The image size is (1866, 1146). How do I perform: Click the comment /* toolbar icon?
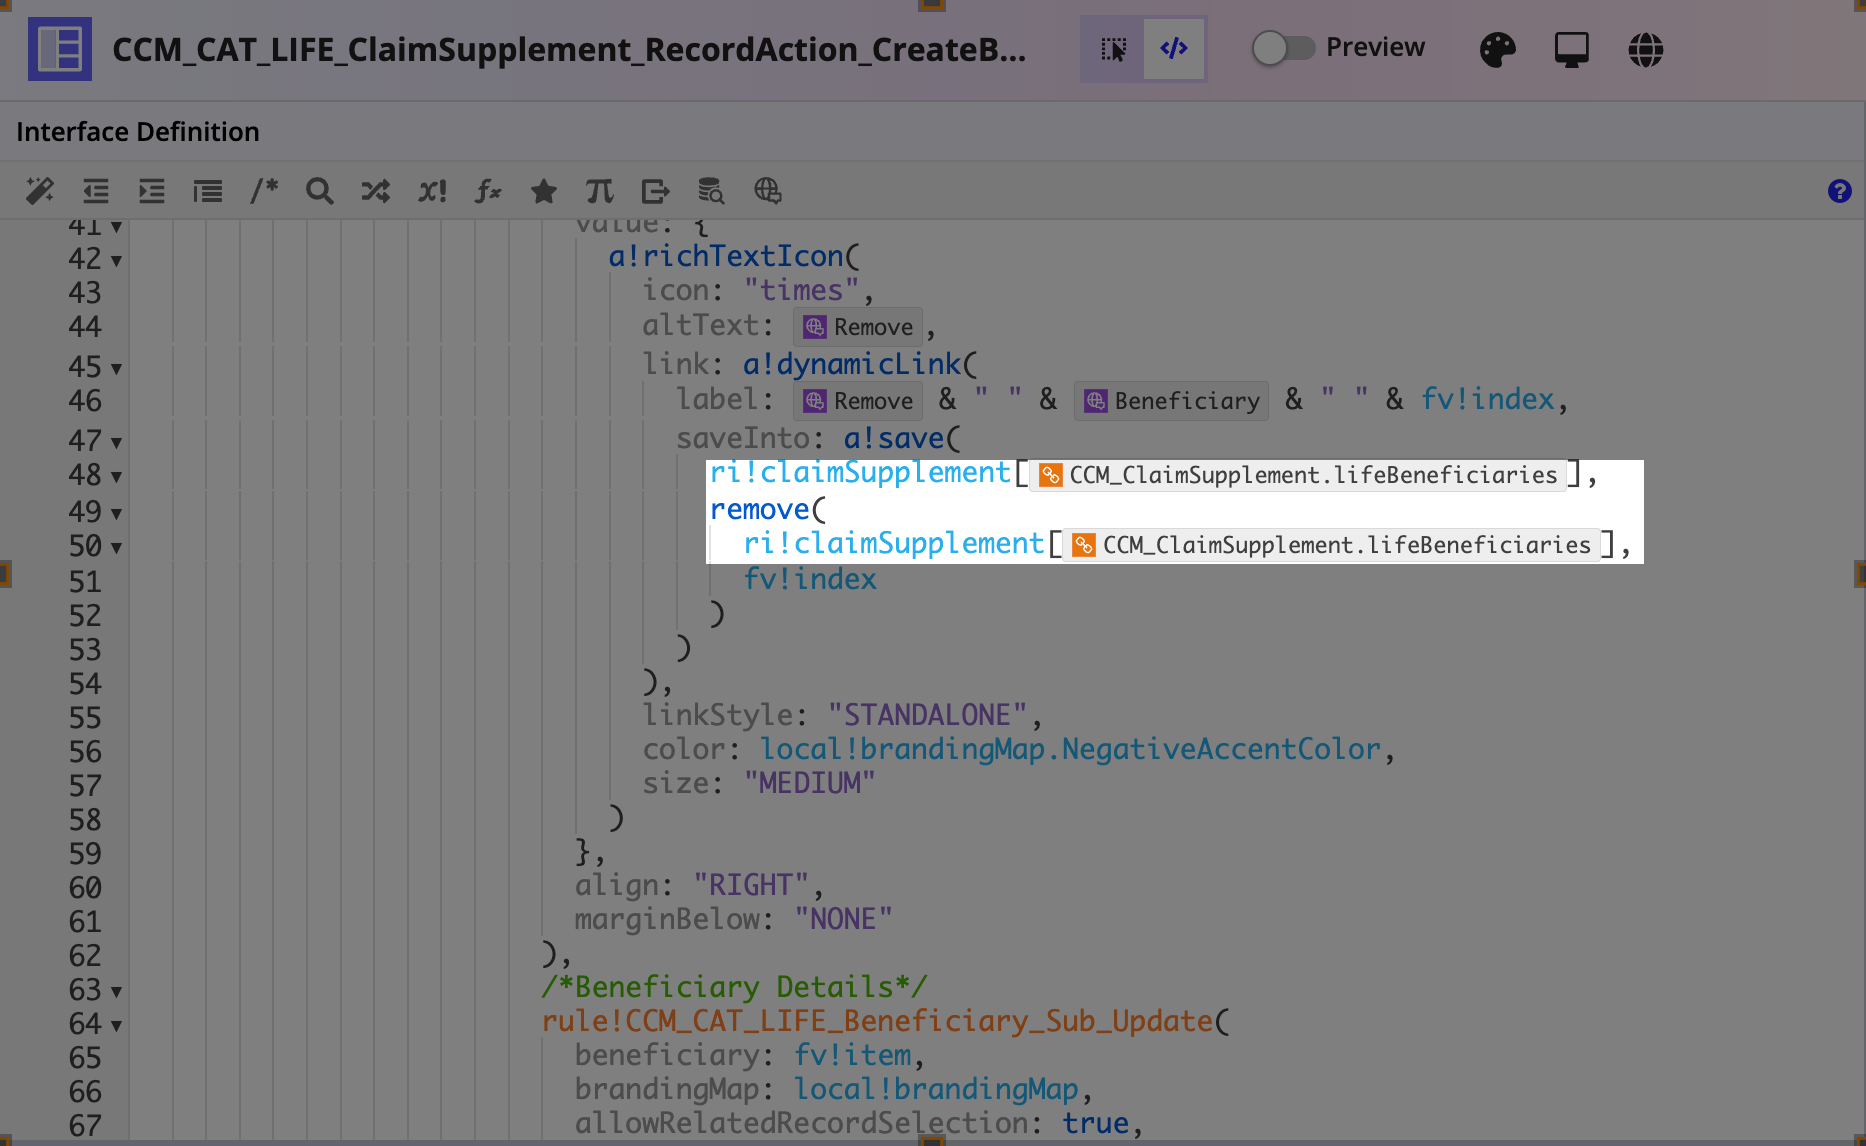pos(264,190)
